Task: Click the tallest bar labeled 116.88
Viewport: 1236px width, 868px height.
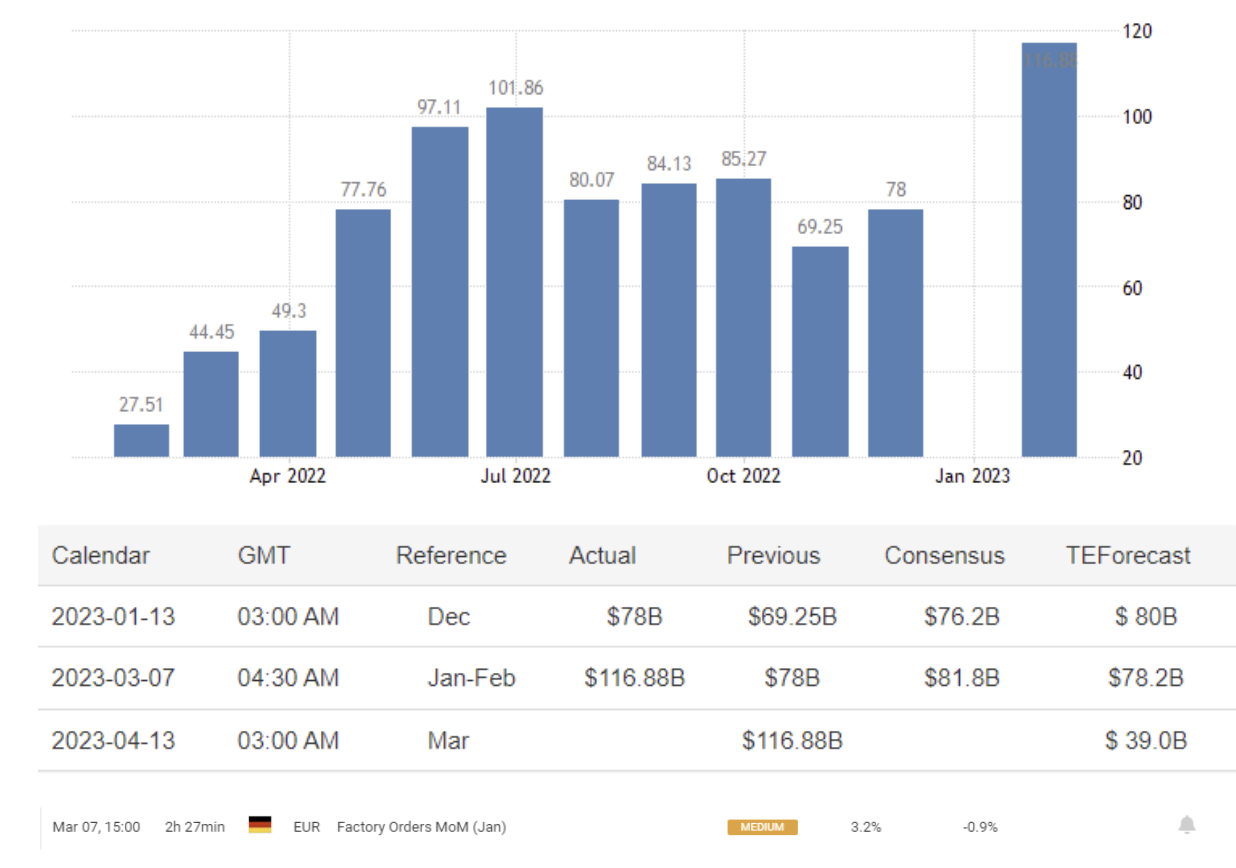Action: click(1049, 250)
